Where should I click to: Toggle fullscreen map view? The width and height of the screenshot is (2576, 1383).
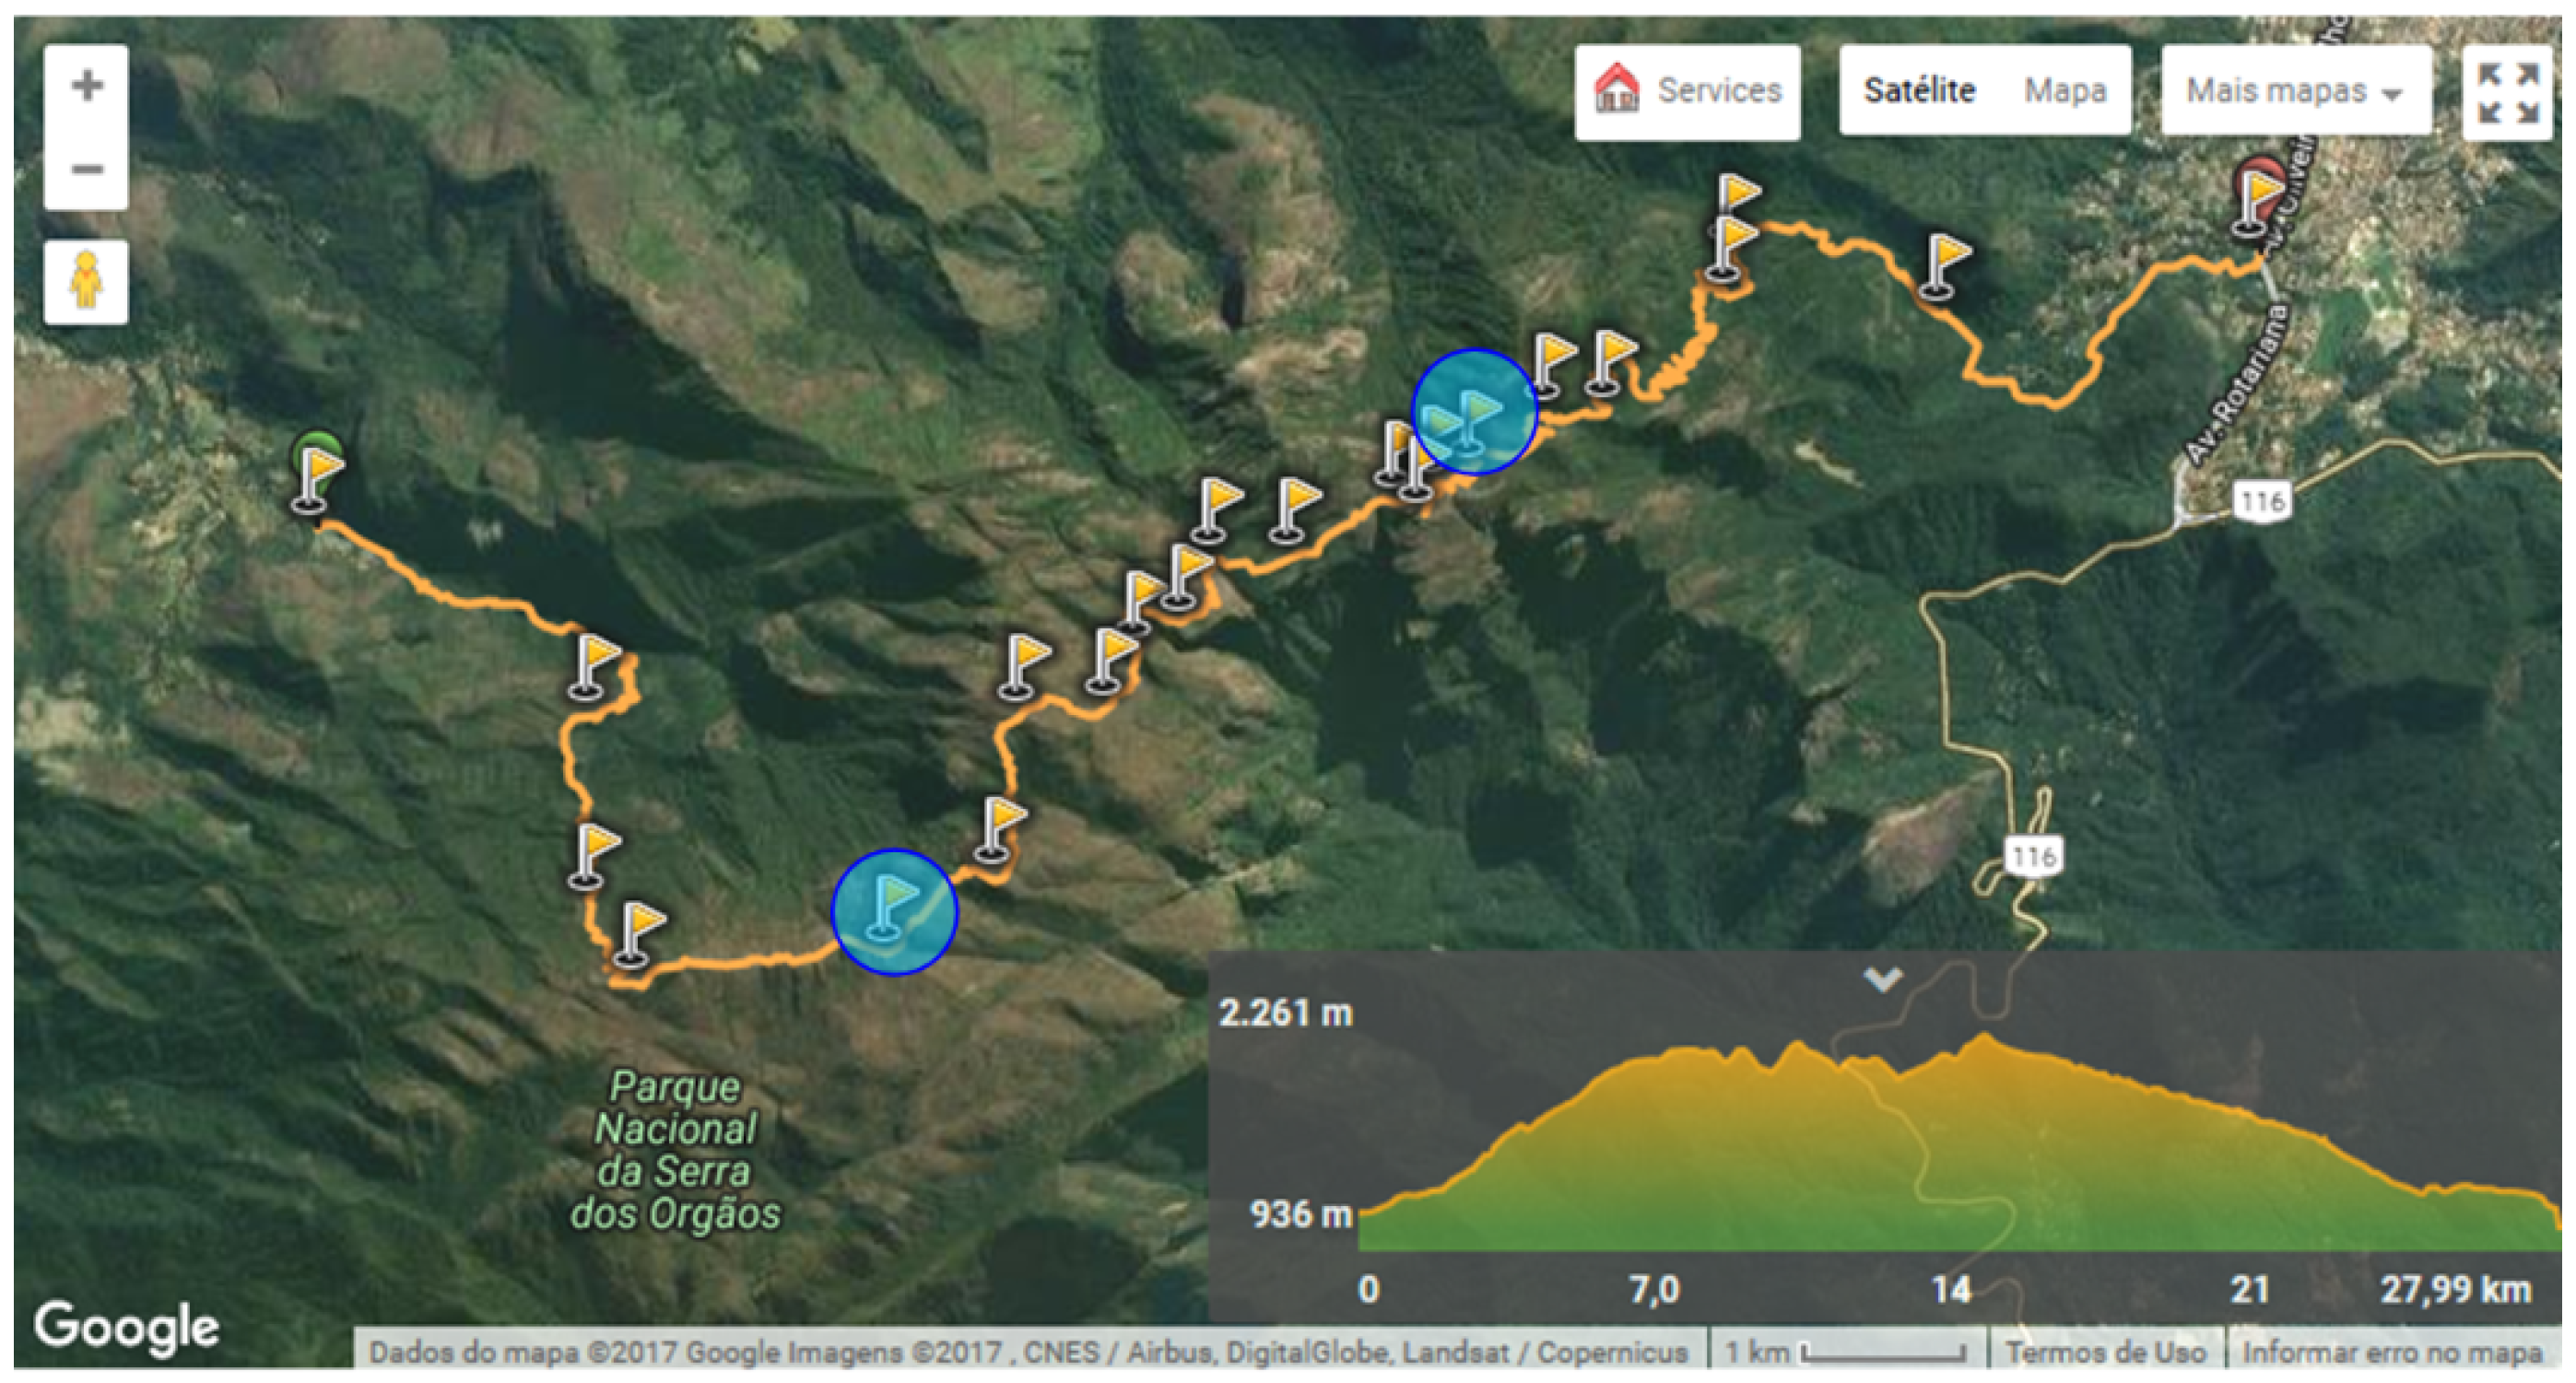pos(2509,92)
